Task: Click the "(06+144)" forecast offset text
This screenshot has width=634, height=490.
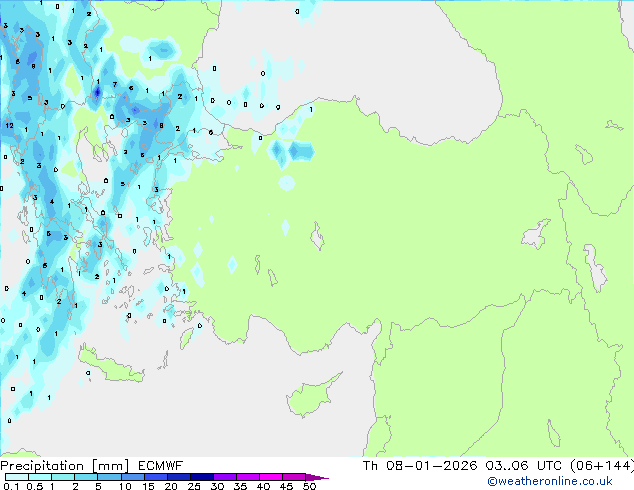Action: pos(602,465)
